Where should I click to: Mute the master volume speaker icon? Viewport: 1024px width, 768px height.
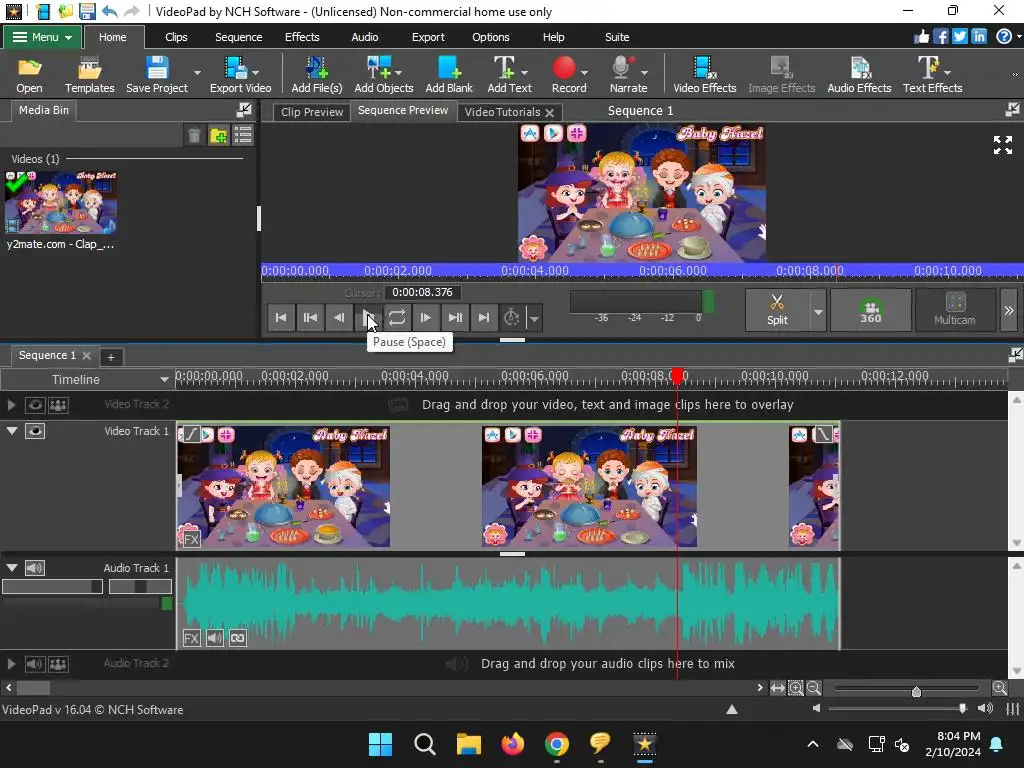tap(816, 709)
